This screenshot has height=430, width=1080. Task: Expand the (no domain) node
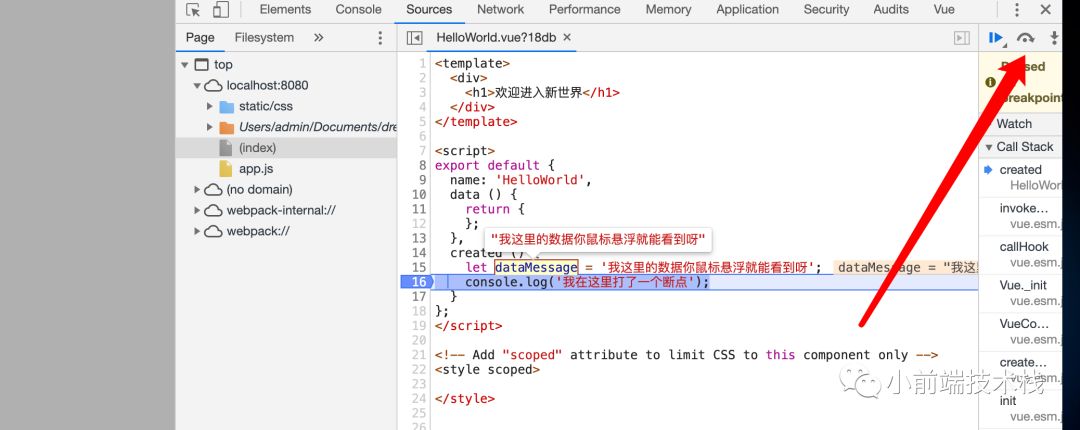click(x=197, y=190)
